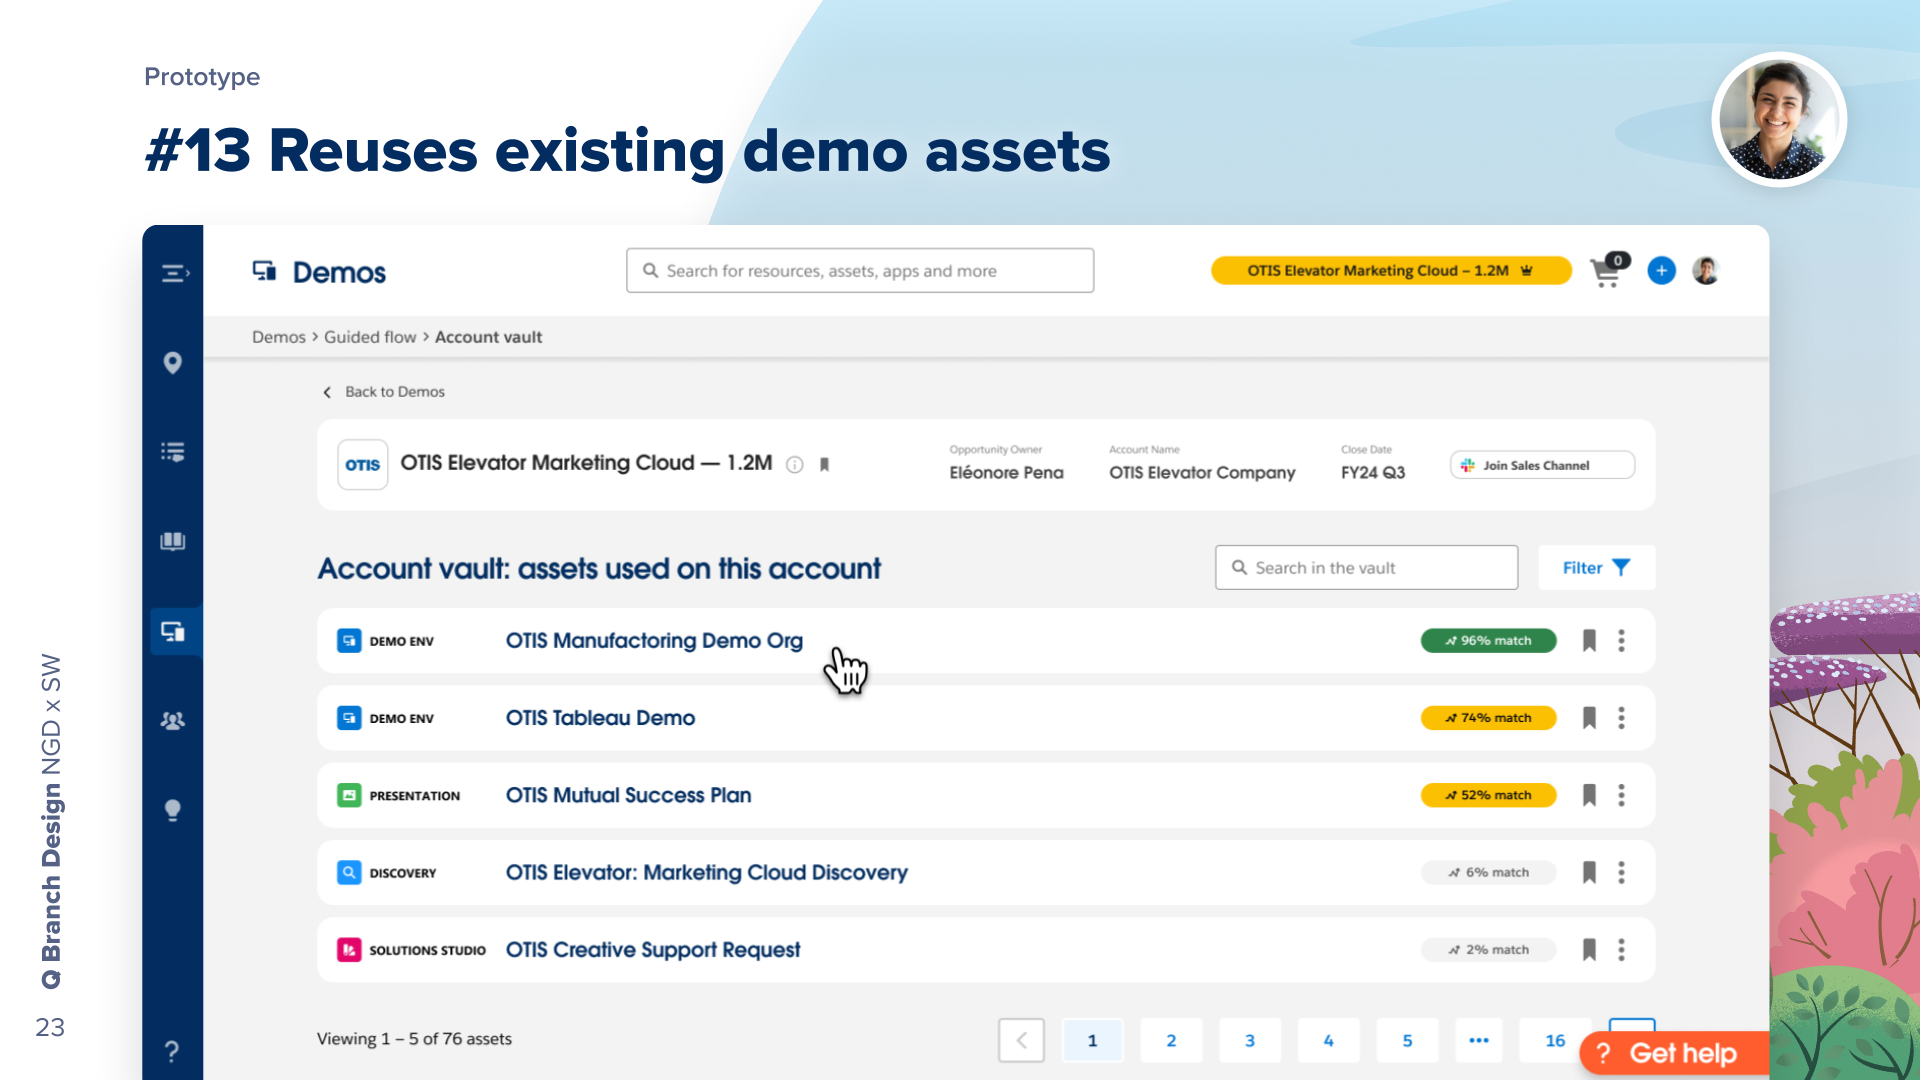Click the DEMO ENV icon for Tableau Demo
This screenshot has height=1080, width=1920.
tap(349, 717)
